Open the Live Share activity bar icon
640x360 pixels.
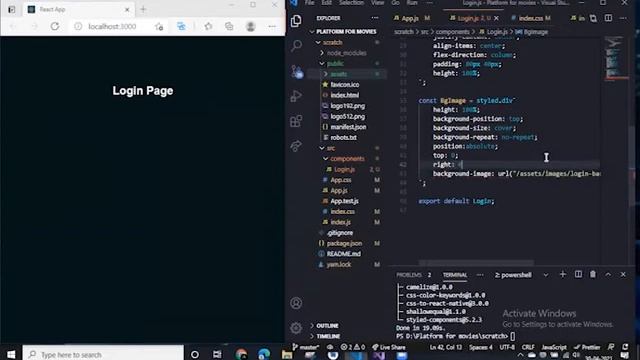point(296,146)
